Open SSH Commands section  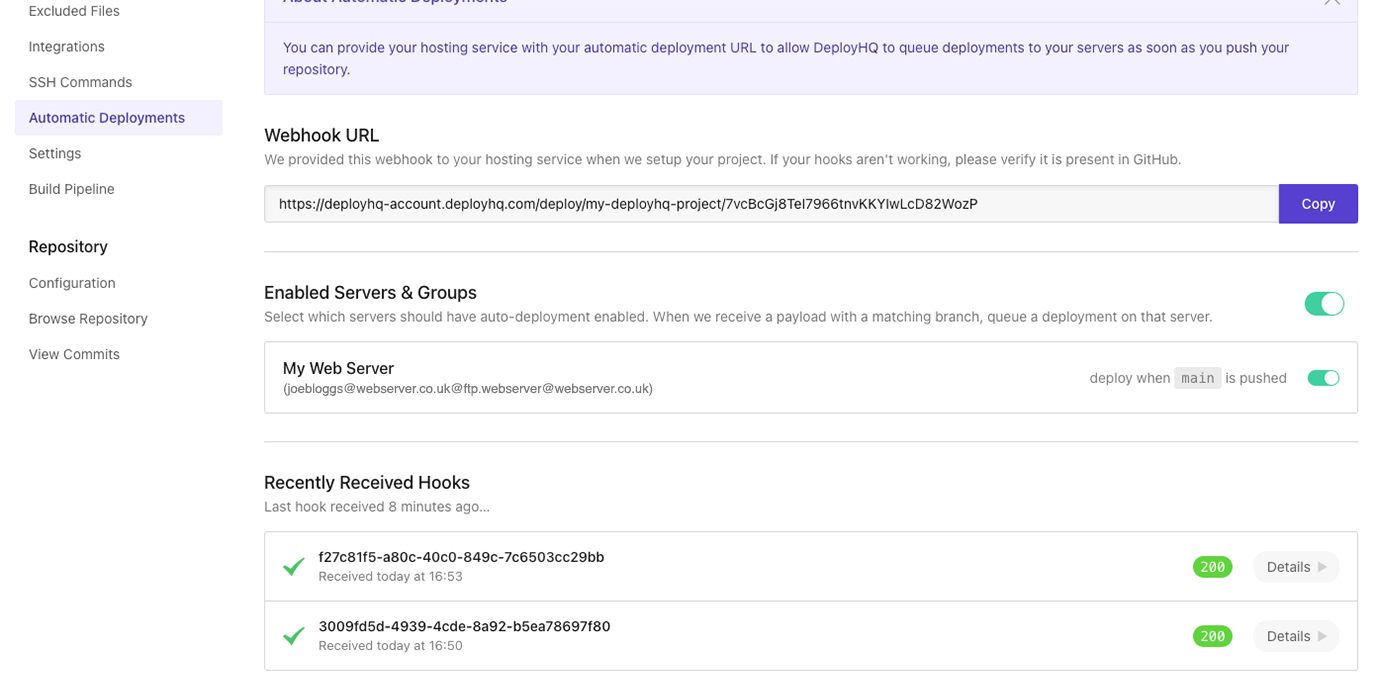point(80,82)
